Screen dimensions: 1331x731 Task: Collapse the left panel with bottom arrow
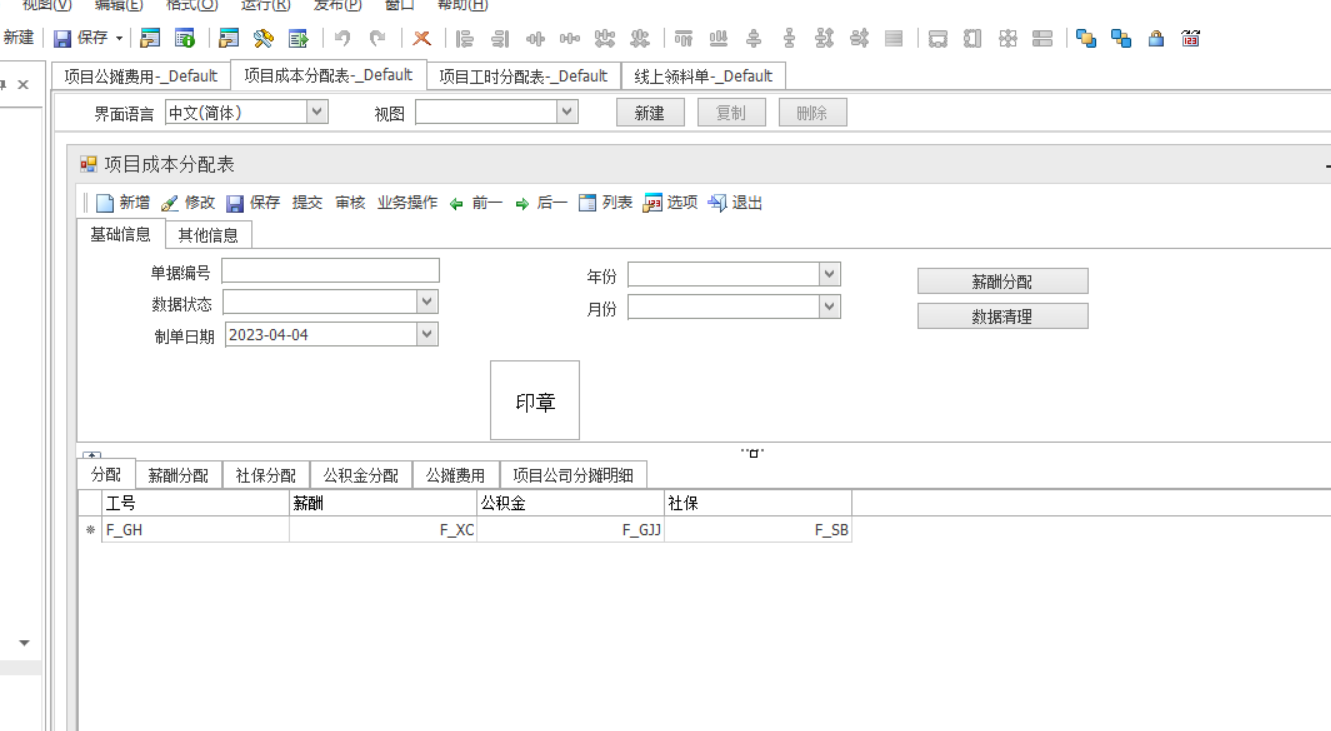[x=24, y=643]
